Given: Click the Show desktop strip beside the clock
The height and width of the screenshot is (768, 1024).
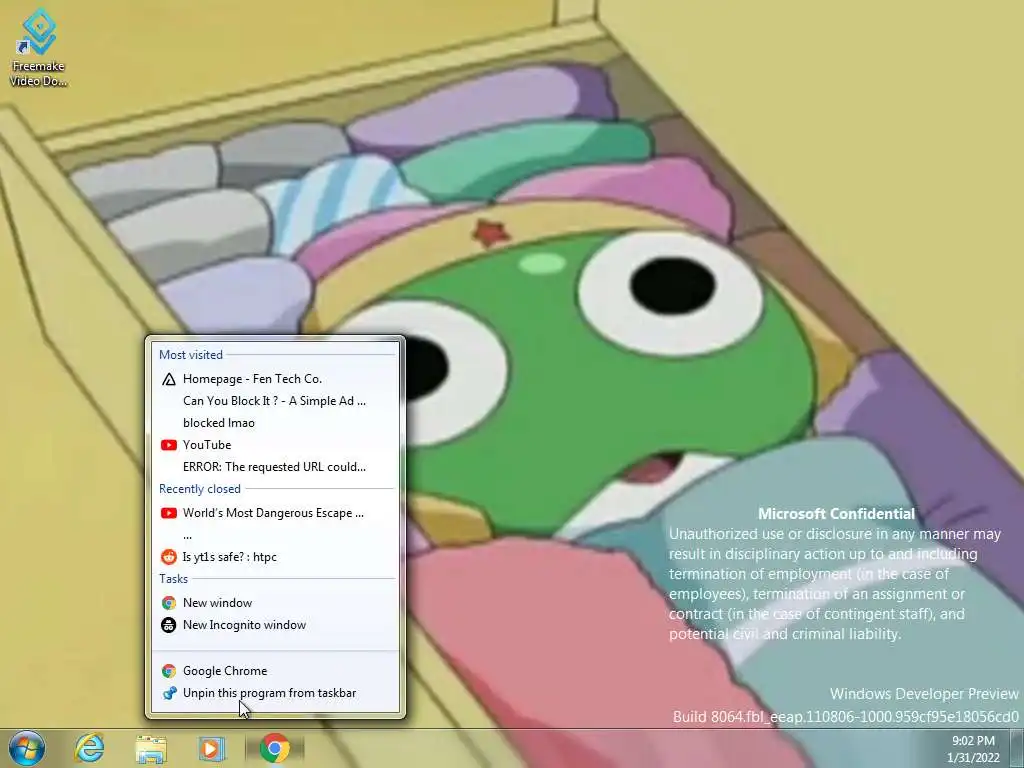Looking at the screenshot, I should [x=1017, y=748].
